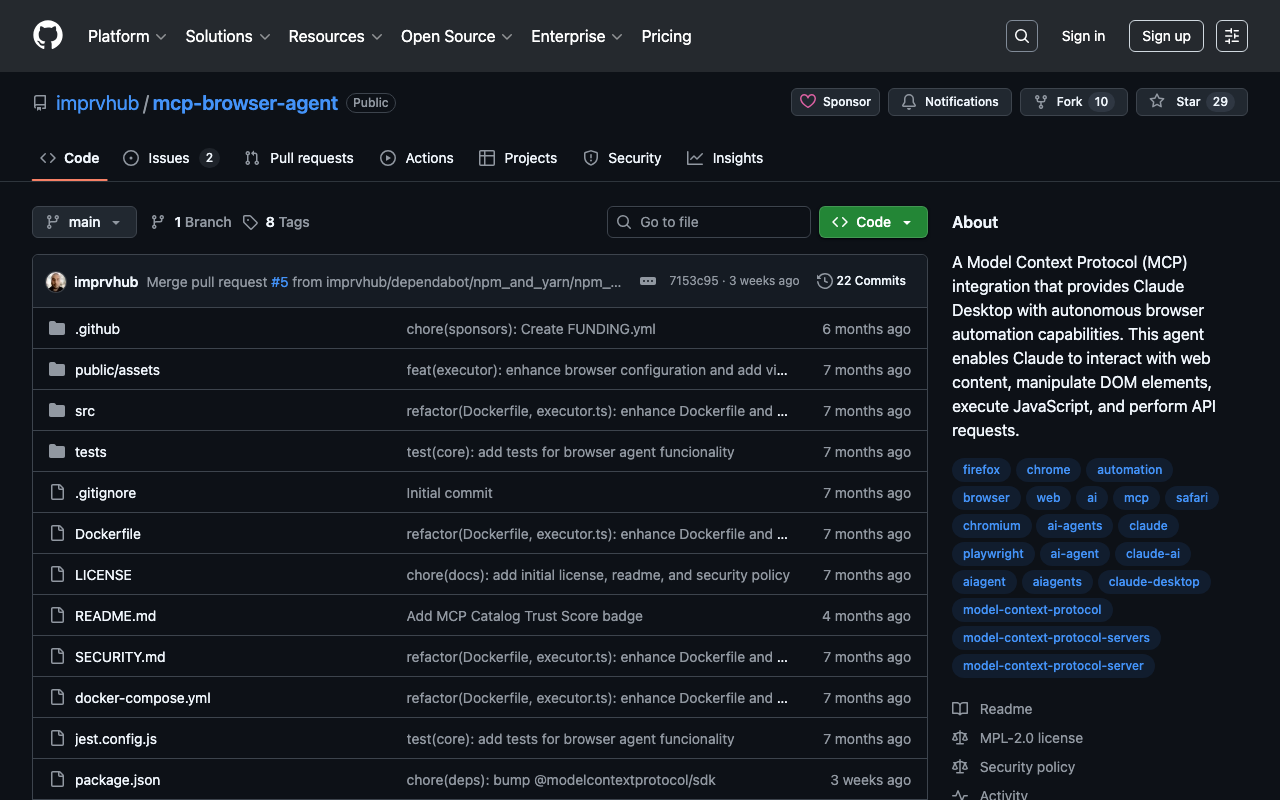The image size is (1280, 800).
Task: Click the bell Notifications button
Action: point(950,102)
